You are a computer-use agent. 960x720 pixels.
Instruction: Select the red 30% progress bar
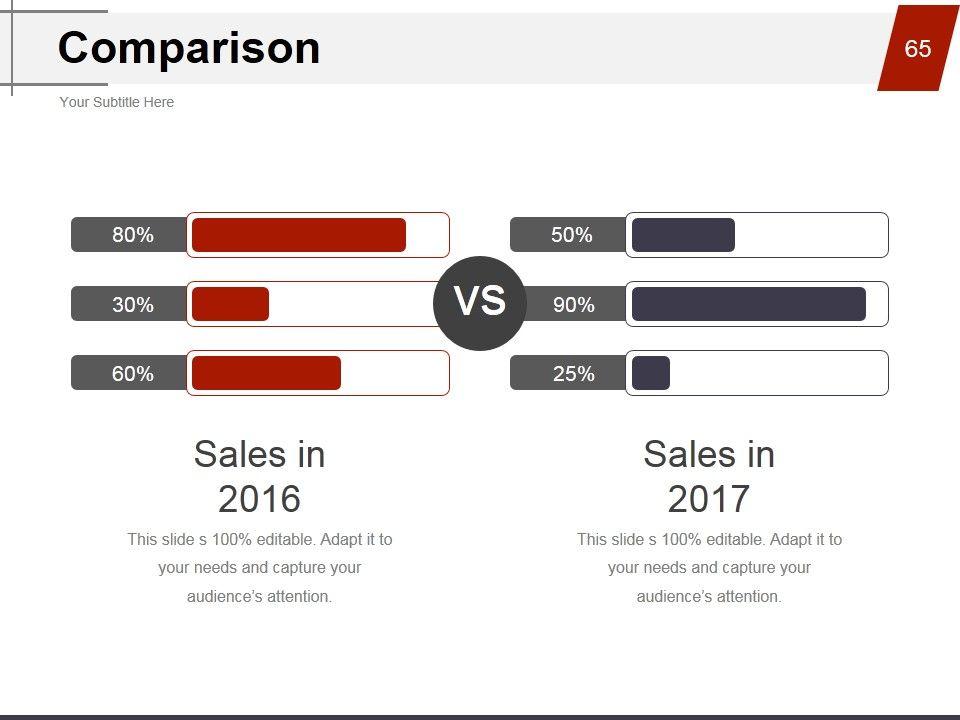click(230, 304)
